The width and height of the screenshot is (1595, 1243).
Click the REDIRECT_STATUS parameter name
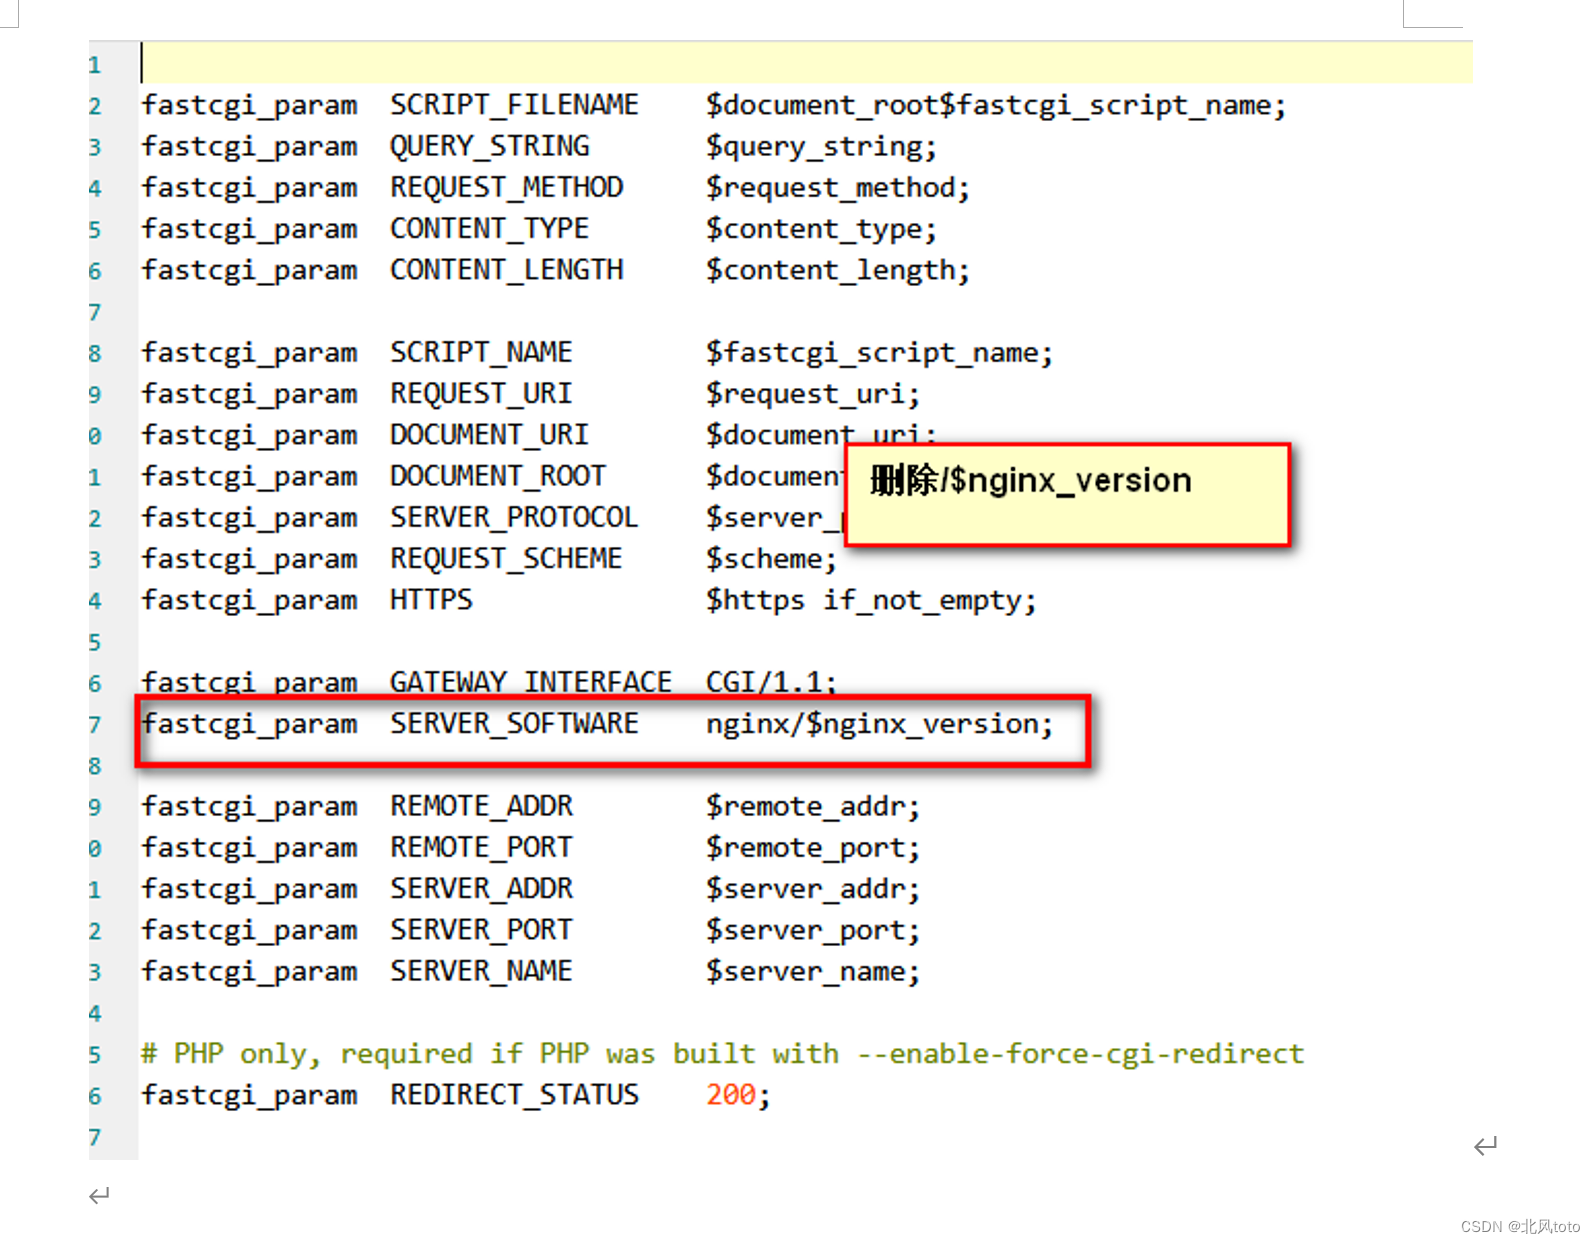[x=514, y=1095]
